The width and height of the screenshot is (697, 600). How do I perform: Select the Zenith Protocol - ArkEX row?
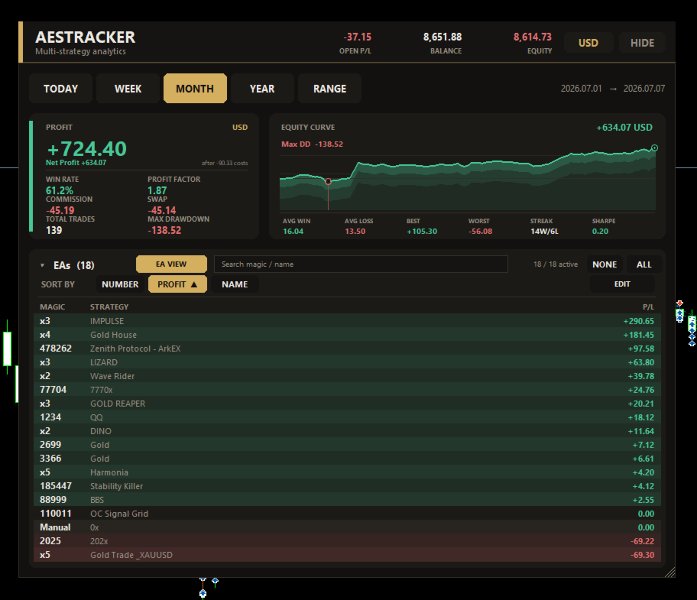[x=347, y=348]
